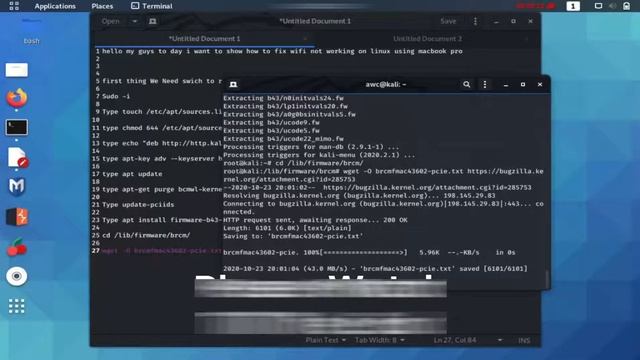The width and height of the screenshot is (640, 360).
Task: Click line 1 text 'hello my guys to day'
Action: pyautogui.click(x=143, y=51)
